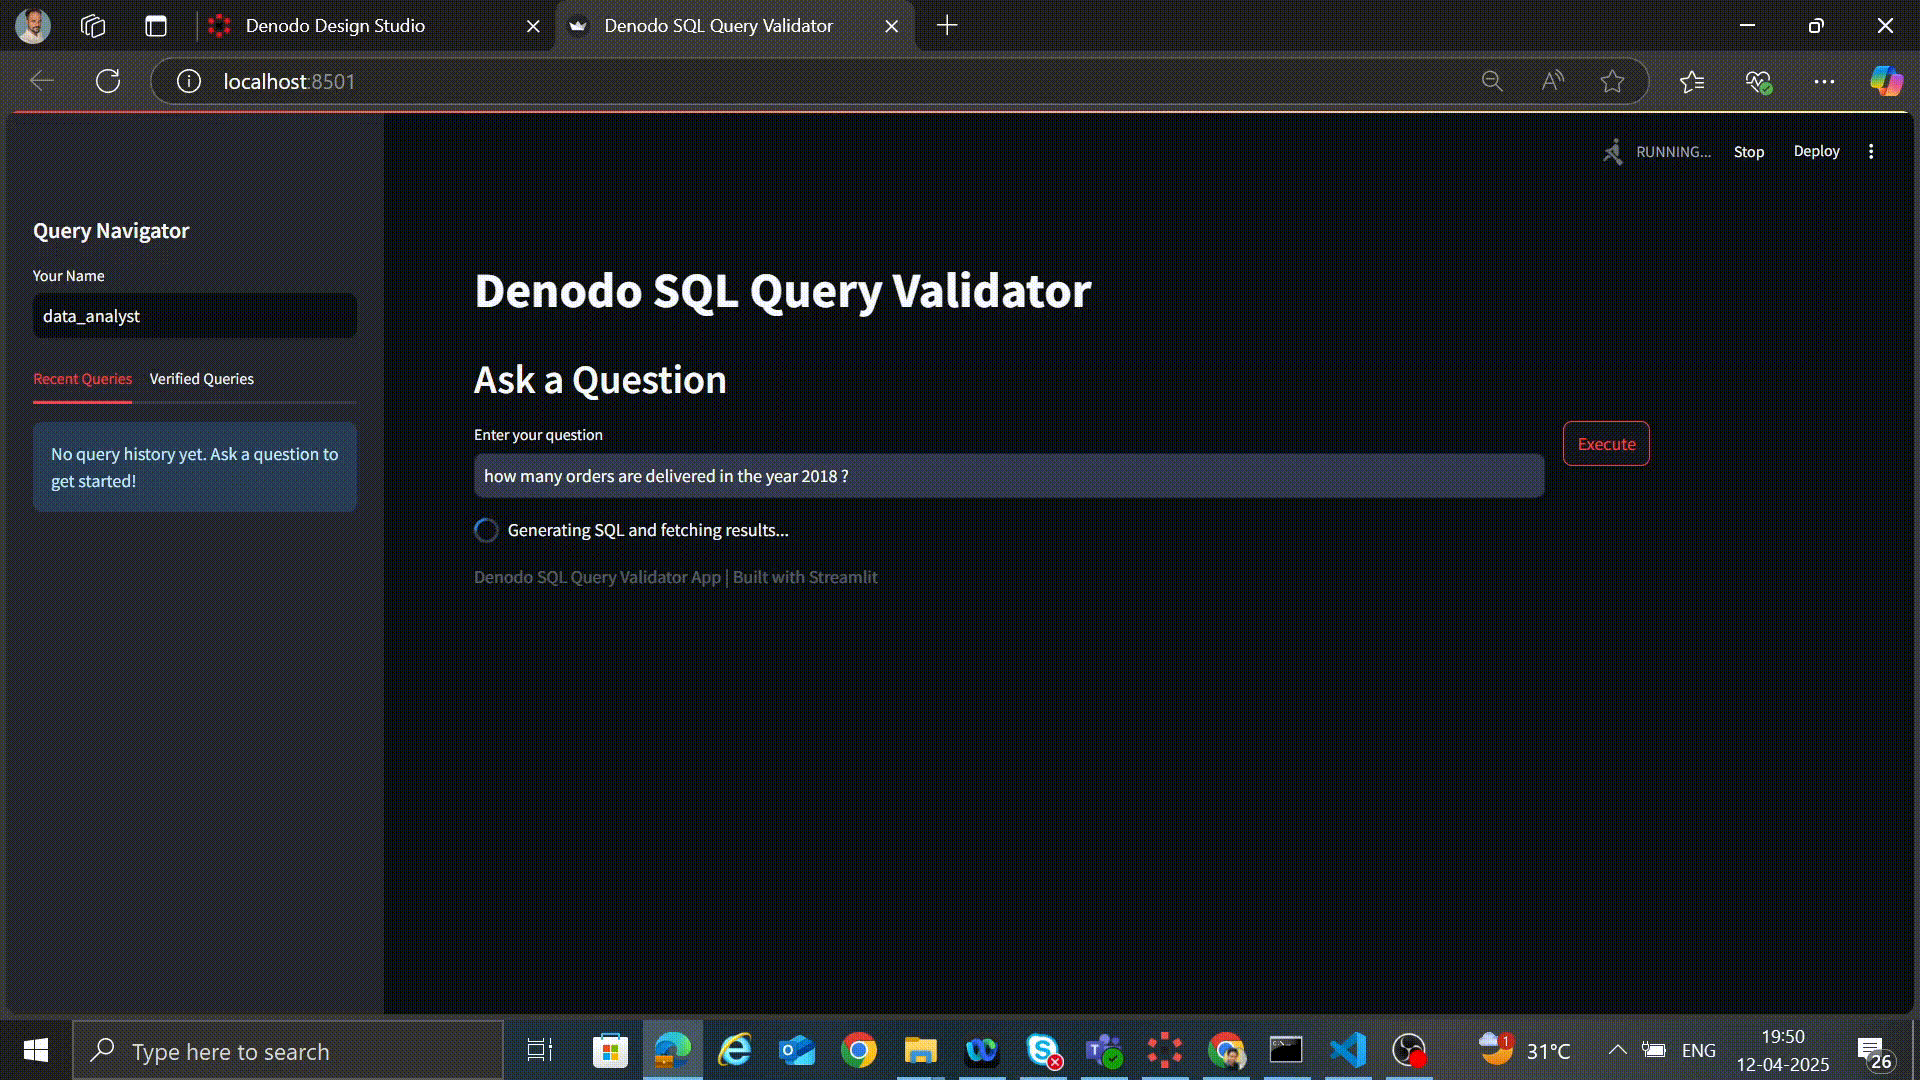Click the zoom out magnifier icon
Screen dimensions: 1920x1080
pyautogui.click(x=1492, y=81)
